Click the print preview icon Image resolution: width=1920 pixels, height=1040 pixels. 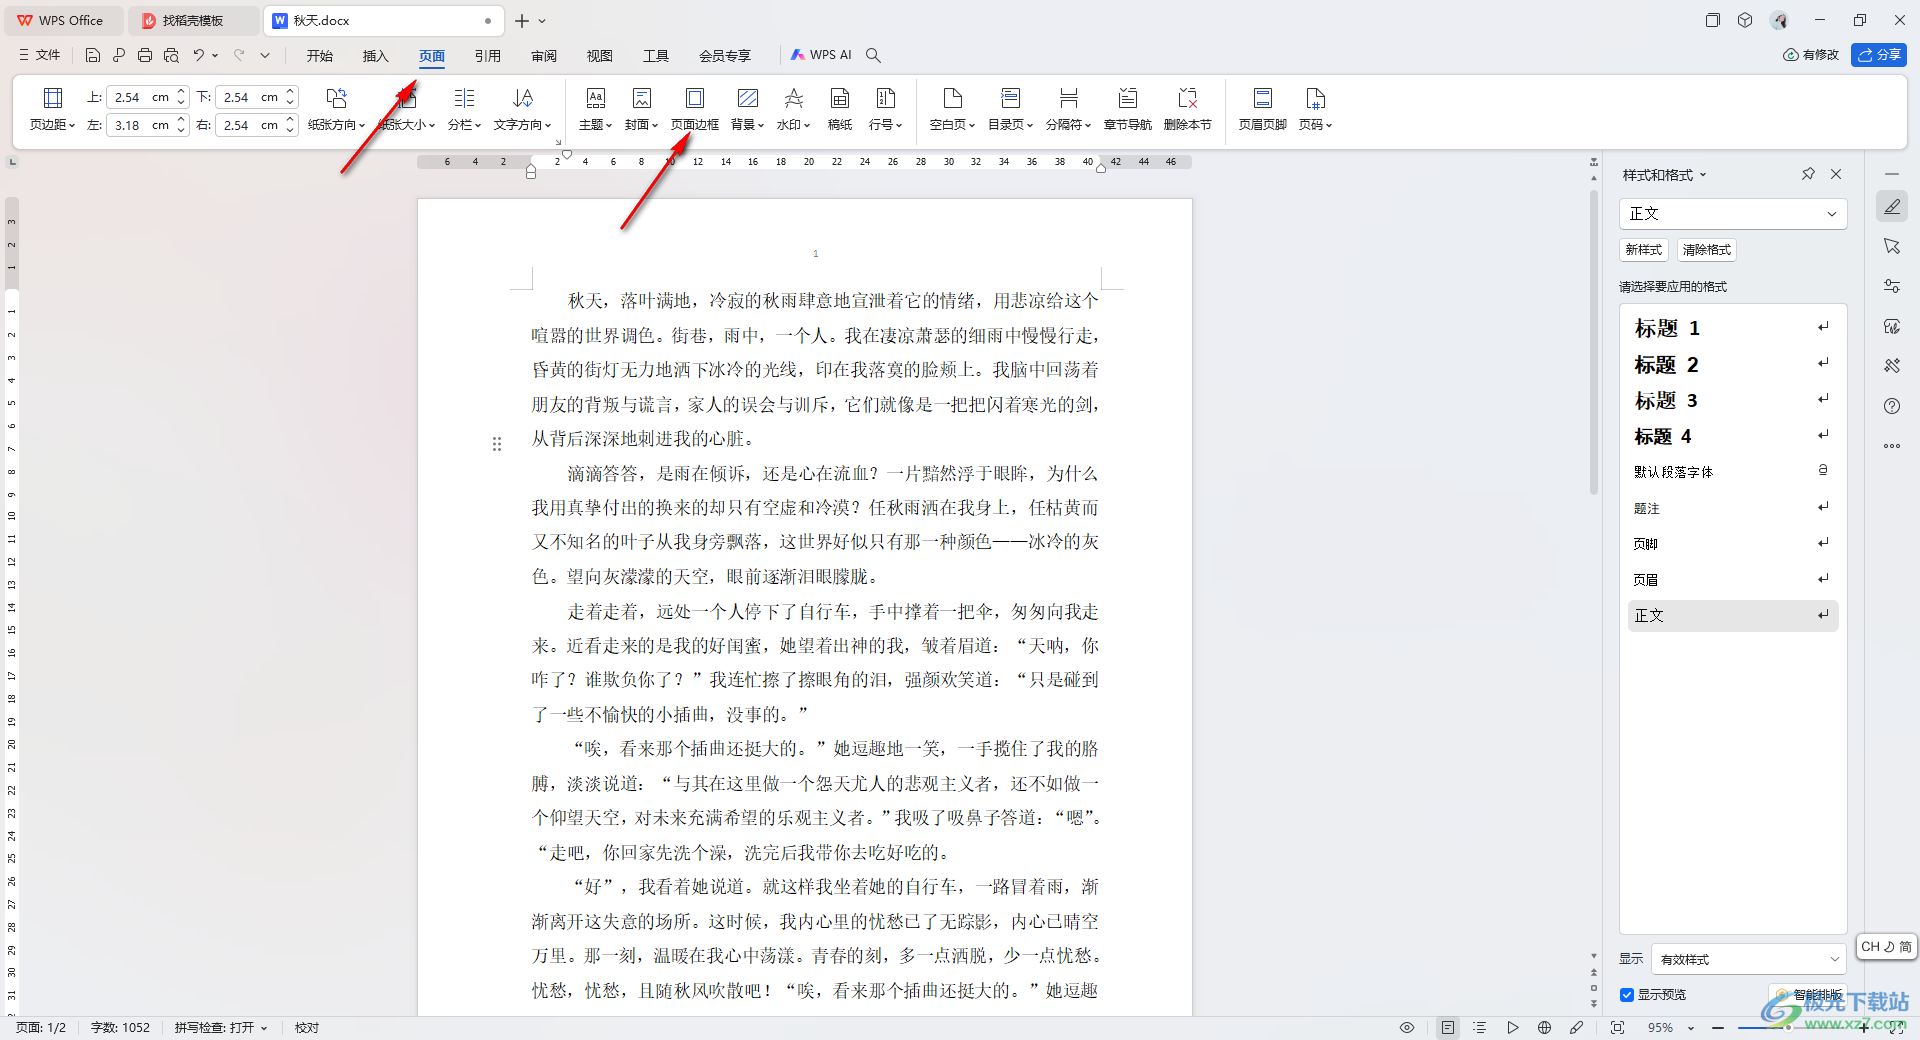tap(171, 55)
